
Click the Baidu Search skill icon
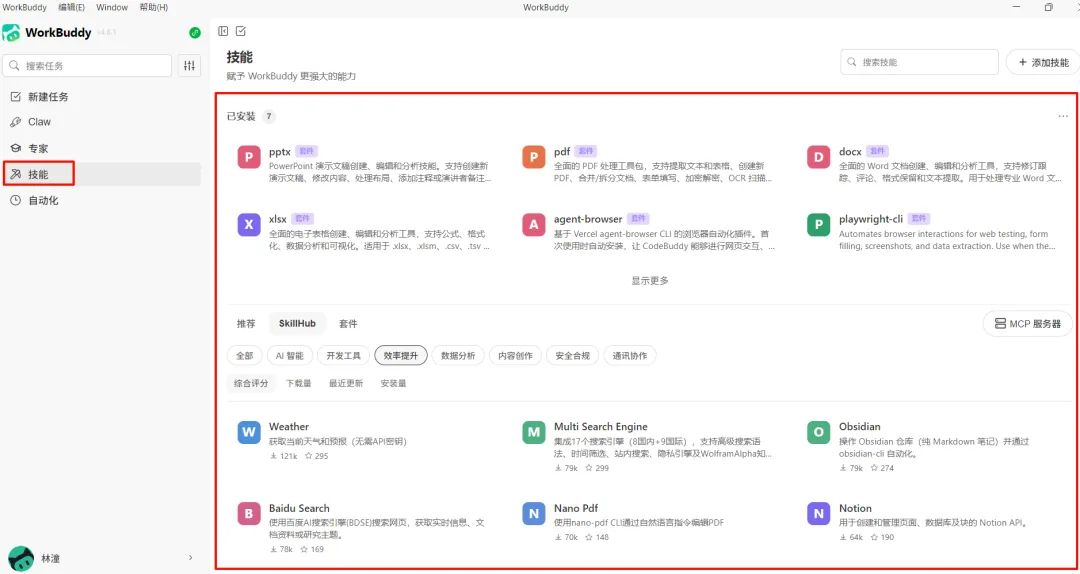coord(249,514)
